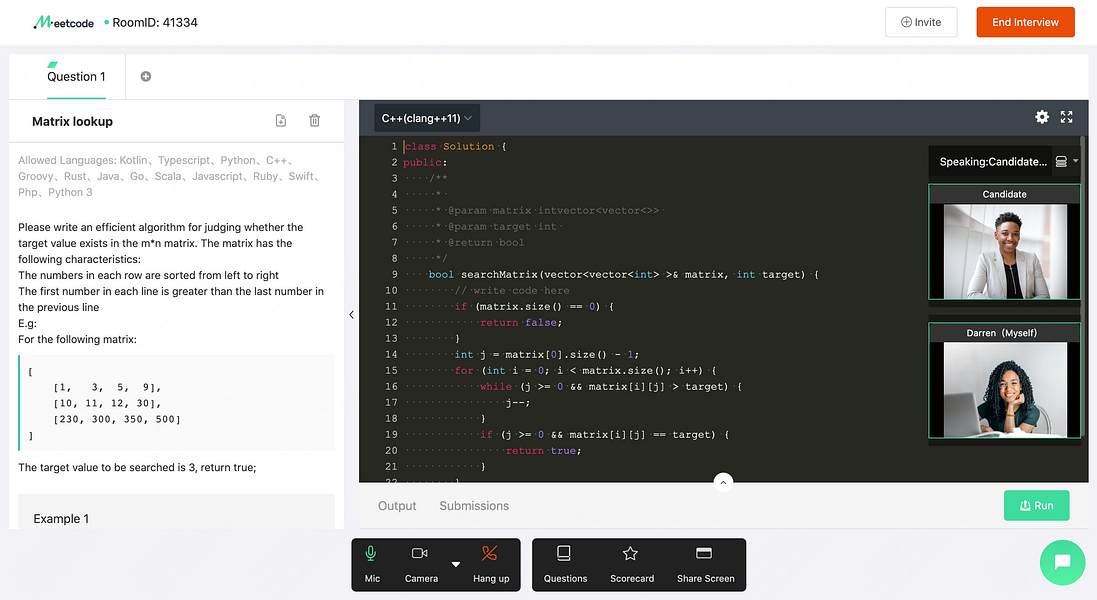Image resolution: width=1097 pixels, height=600 pixels.
Task: Open the small arrow beside video layout icon
Action: pyautogui.click(x=1075, y=162)
